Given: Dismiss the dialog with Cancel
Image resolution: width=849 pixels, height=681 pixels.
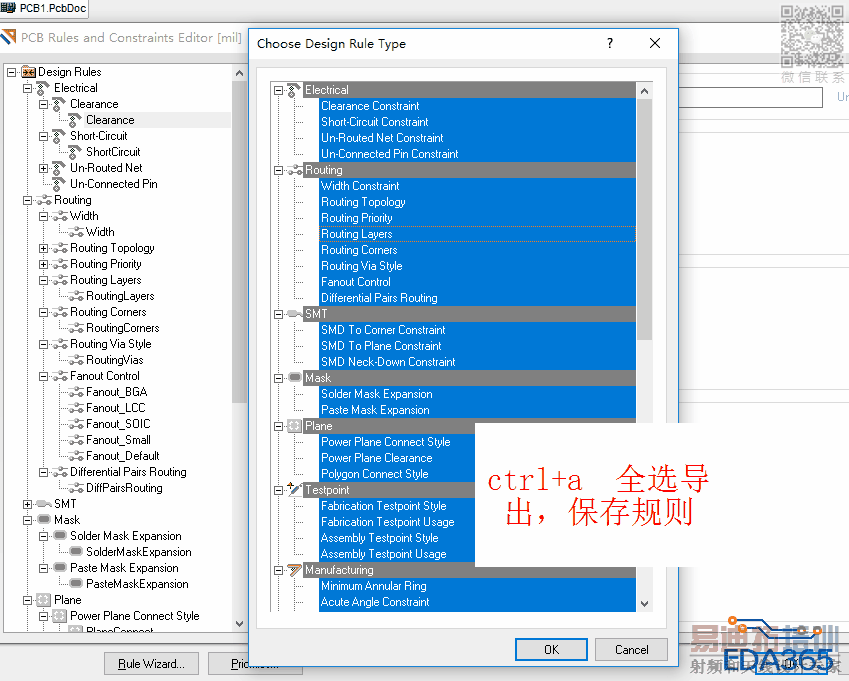Looking at the screenshot, I should [x=631, y=650].
